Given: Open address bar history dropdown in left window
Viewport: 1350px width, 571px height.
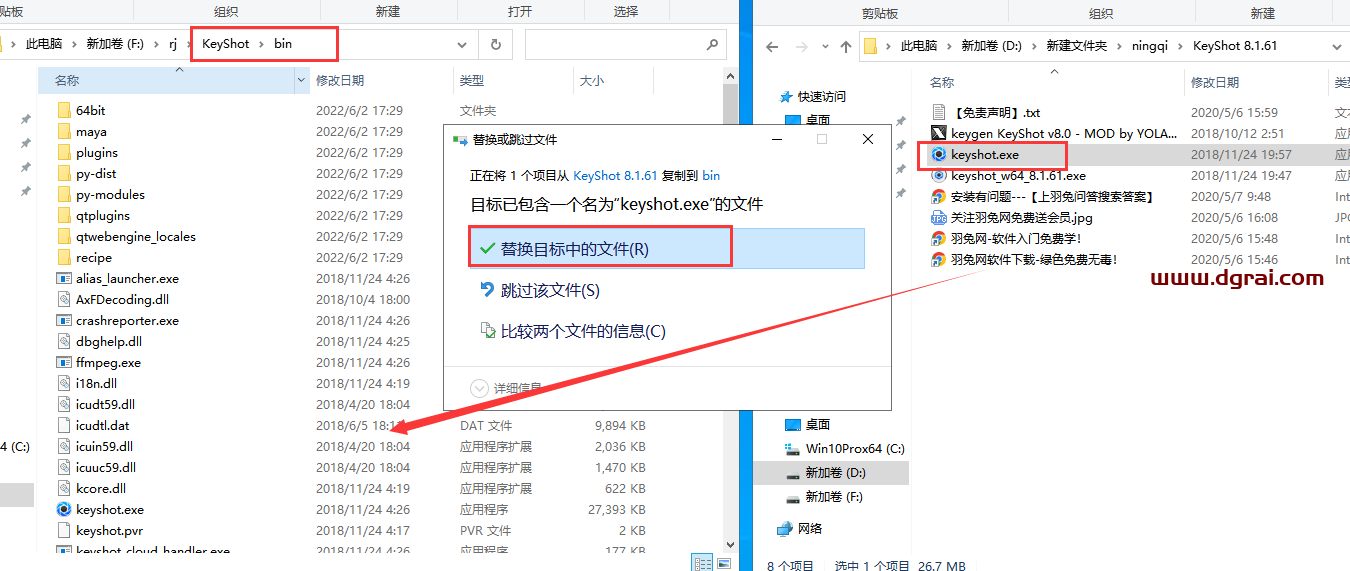Looking at the screenshot, I should point(462,45).
